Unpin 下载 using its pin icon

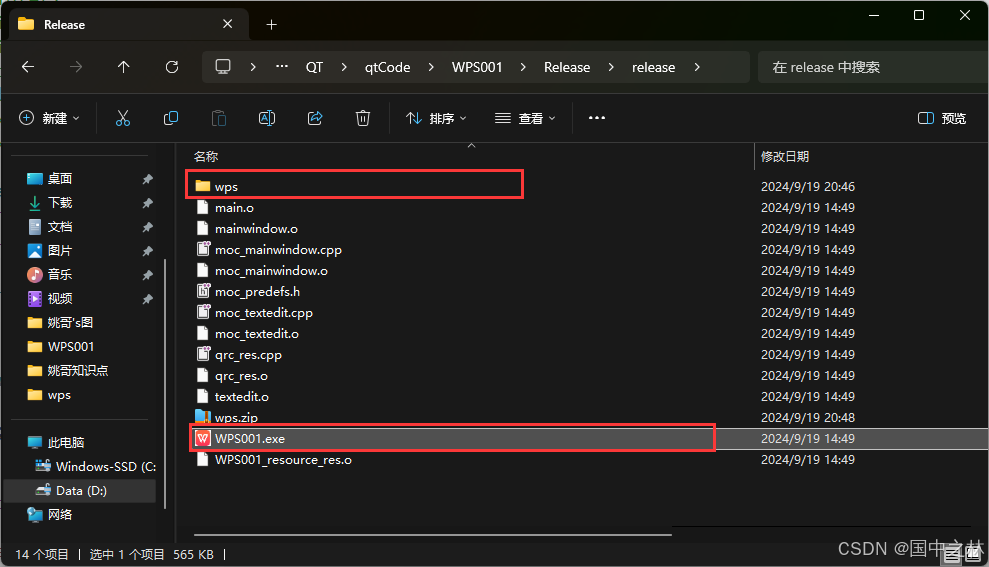[148, 203]
